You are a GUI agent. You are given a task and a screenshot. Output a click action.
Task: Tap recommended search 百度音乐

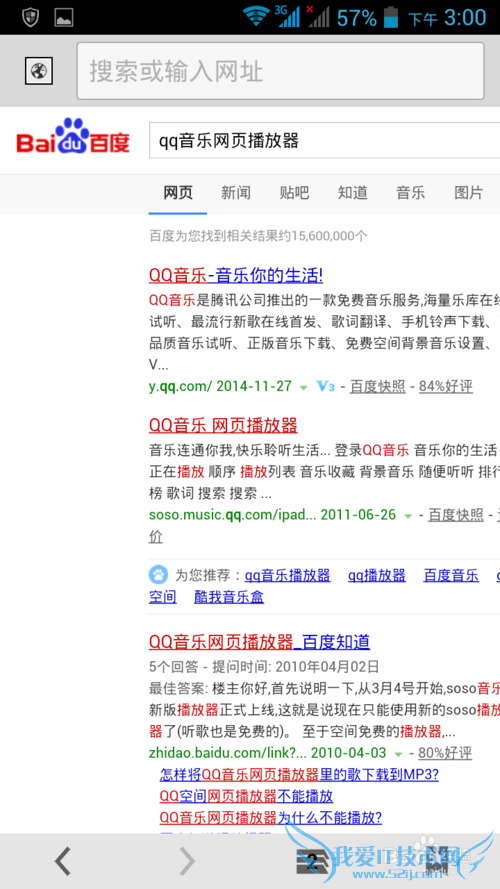[x=451, y=575]
